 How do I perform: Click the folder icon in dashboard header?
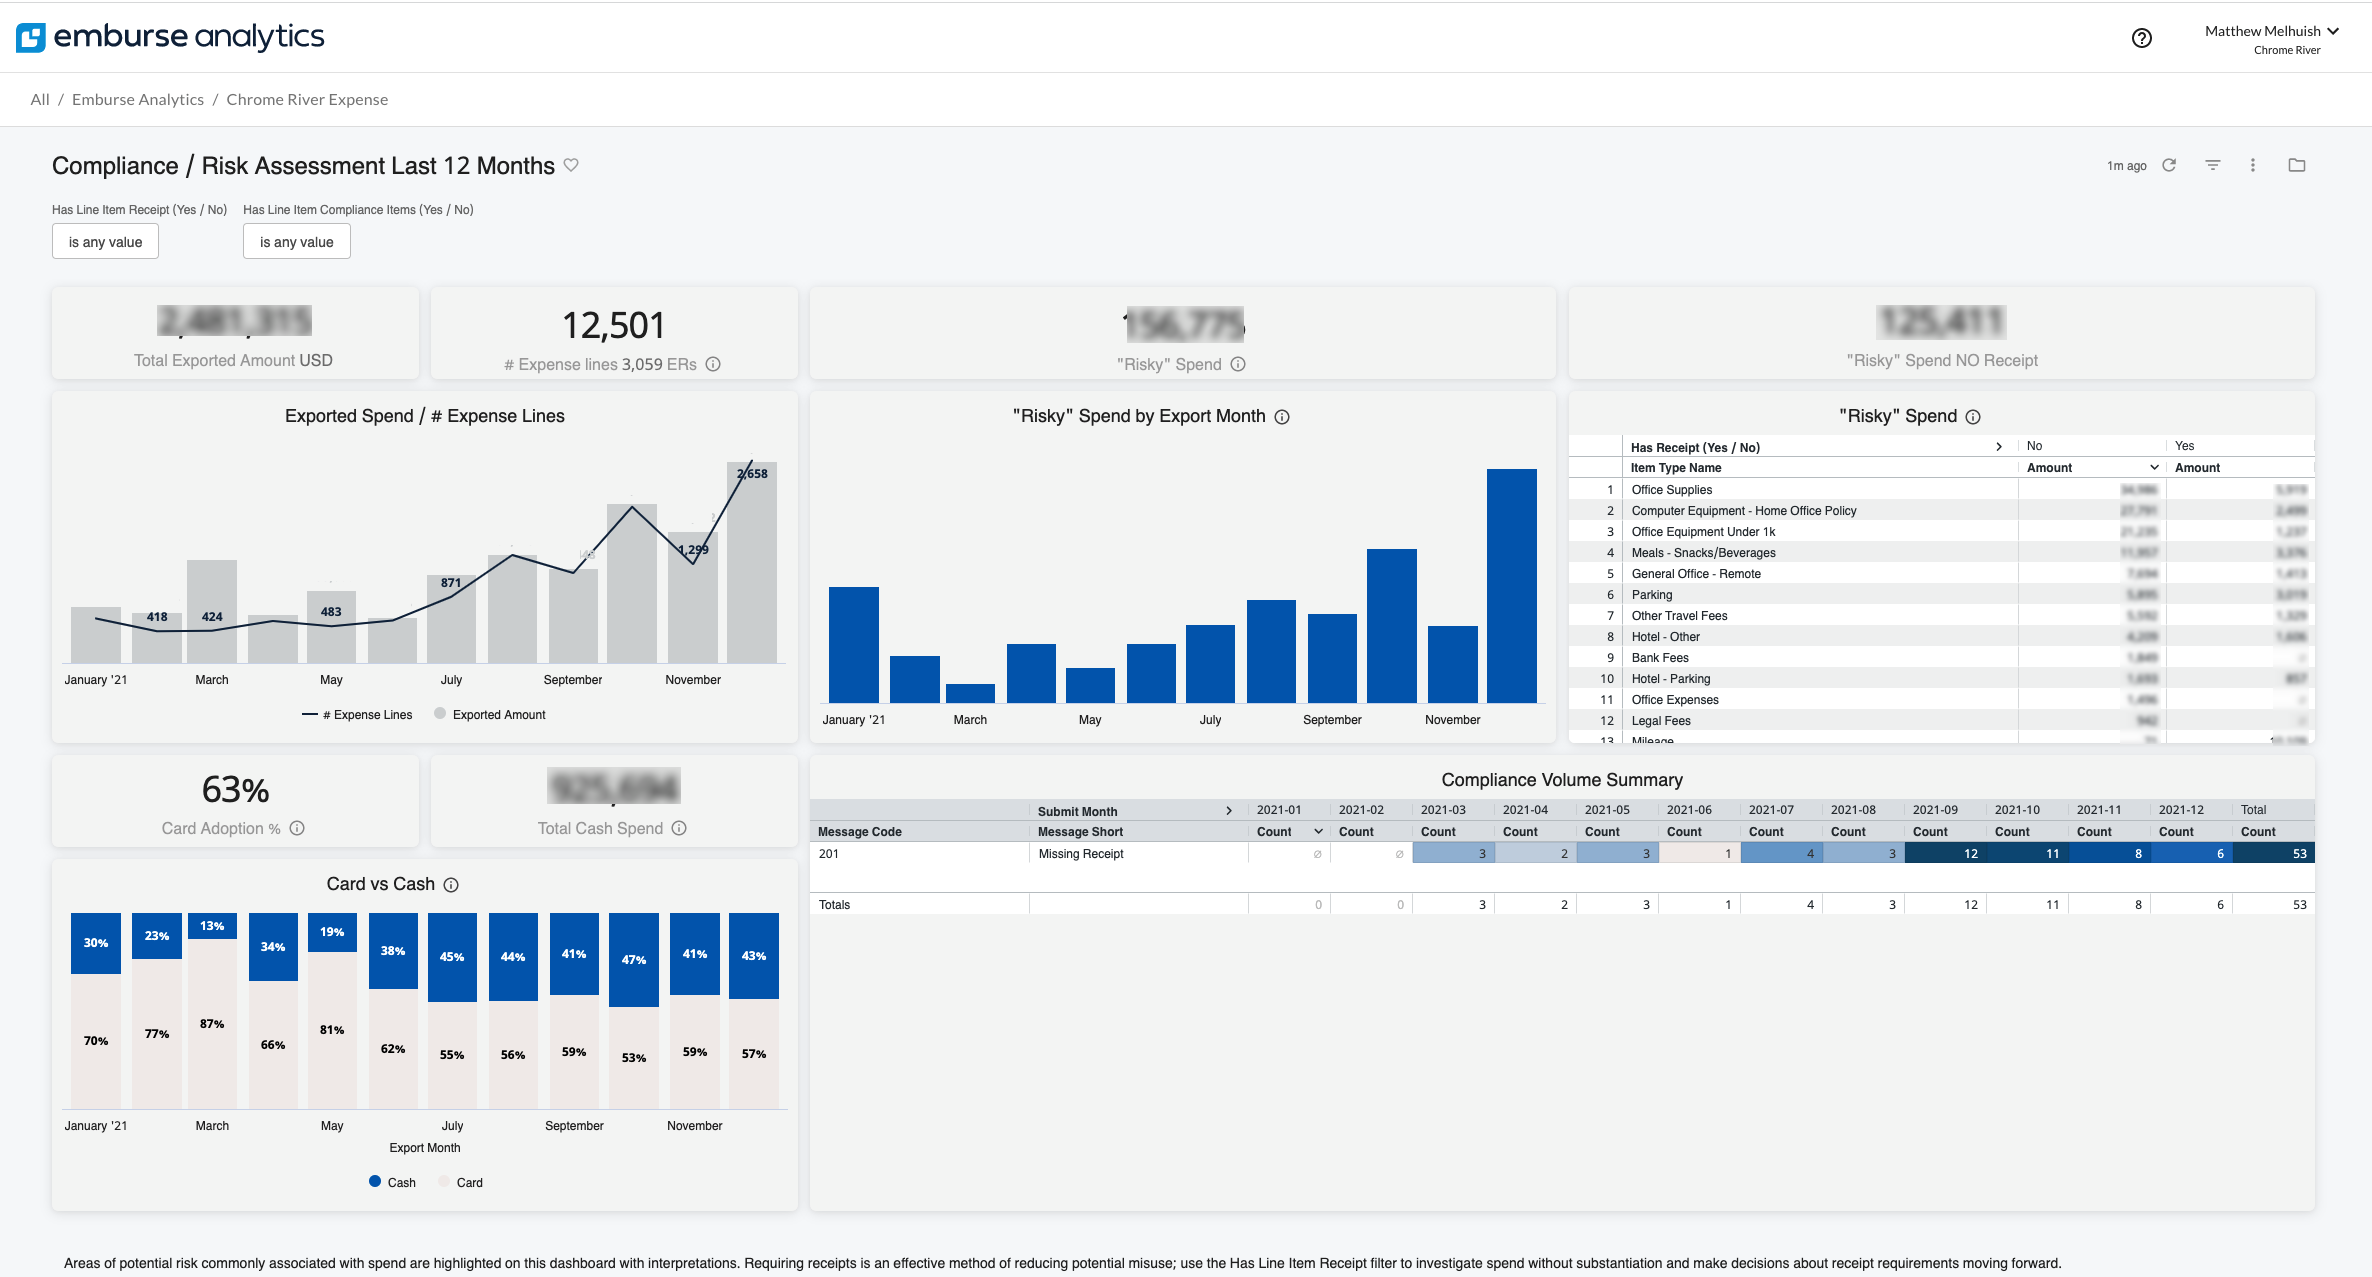click(2296, 165)
